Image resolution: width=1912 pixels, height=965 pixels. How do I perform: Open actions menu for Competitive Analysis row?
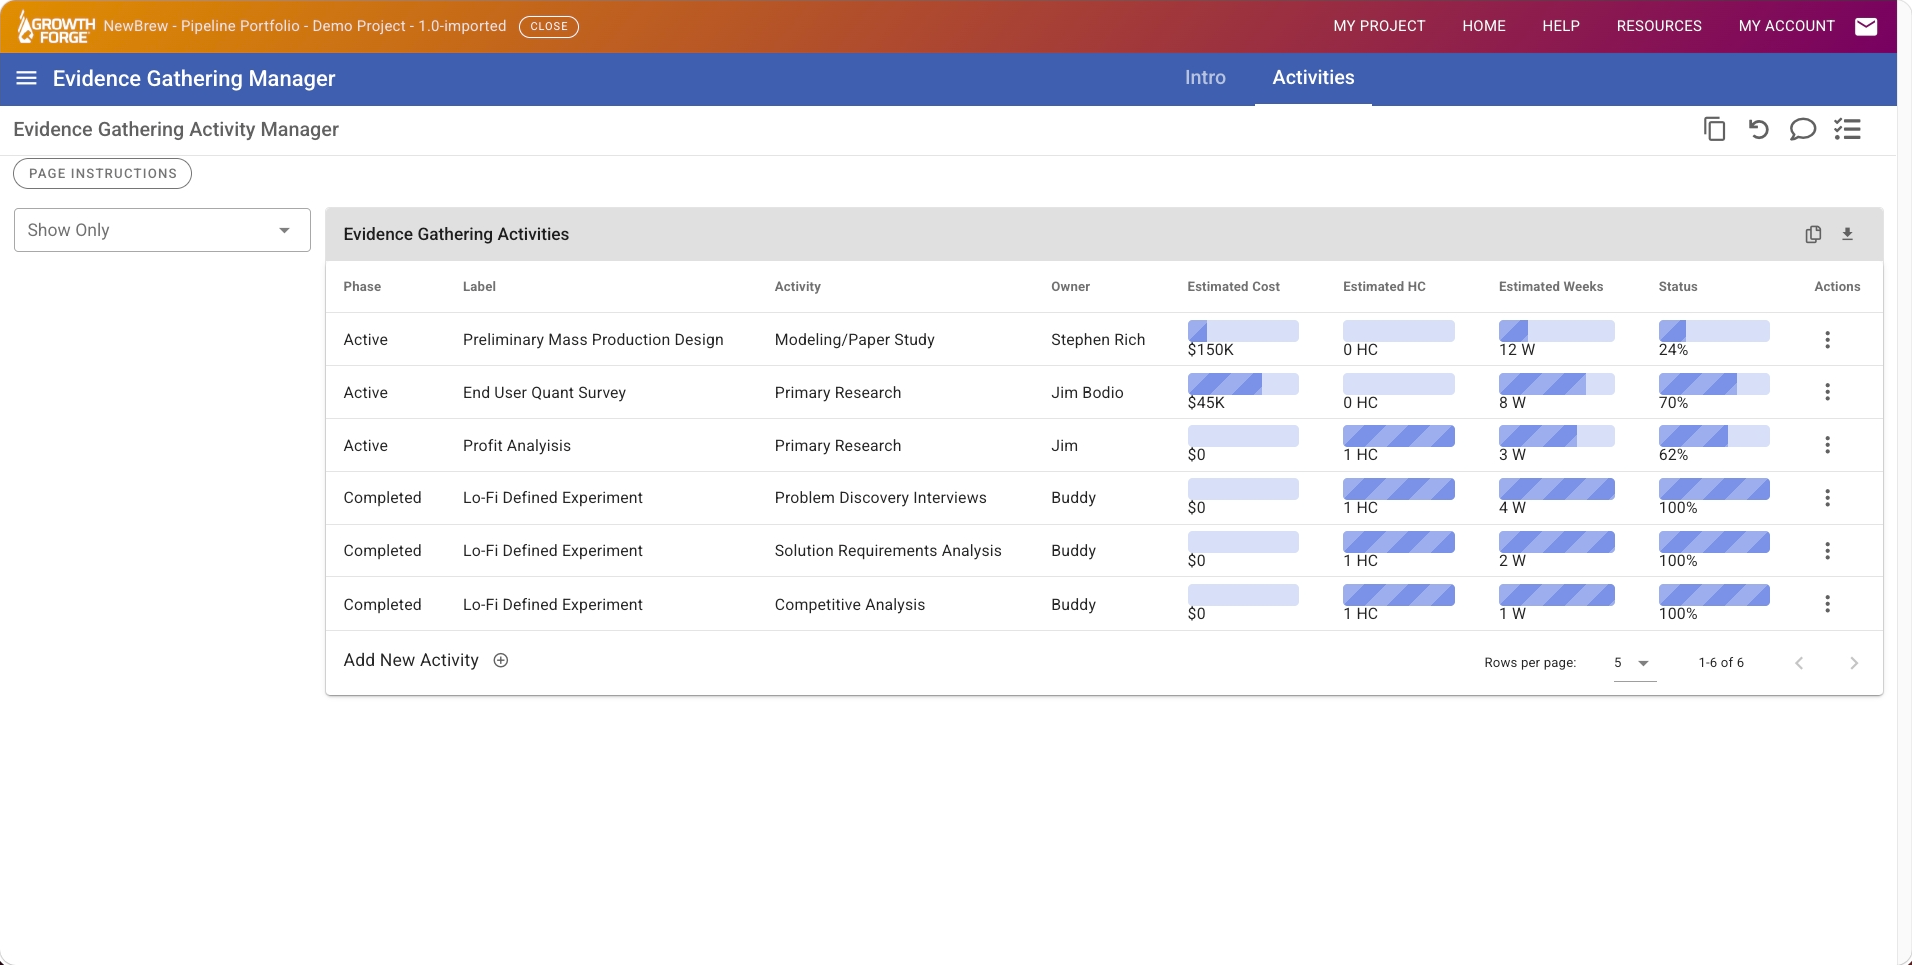tap(1827, 604)
